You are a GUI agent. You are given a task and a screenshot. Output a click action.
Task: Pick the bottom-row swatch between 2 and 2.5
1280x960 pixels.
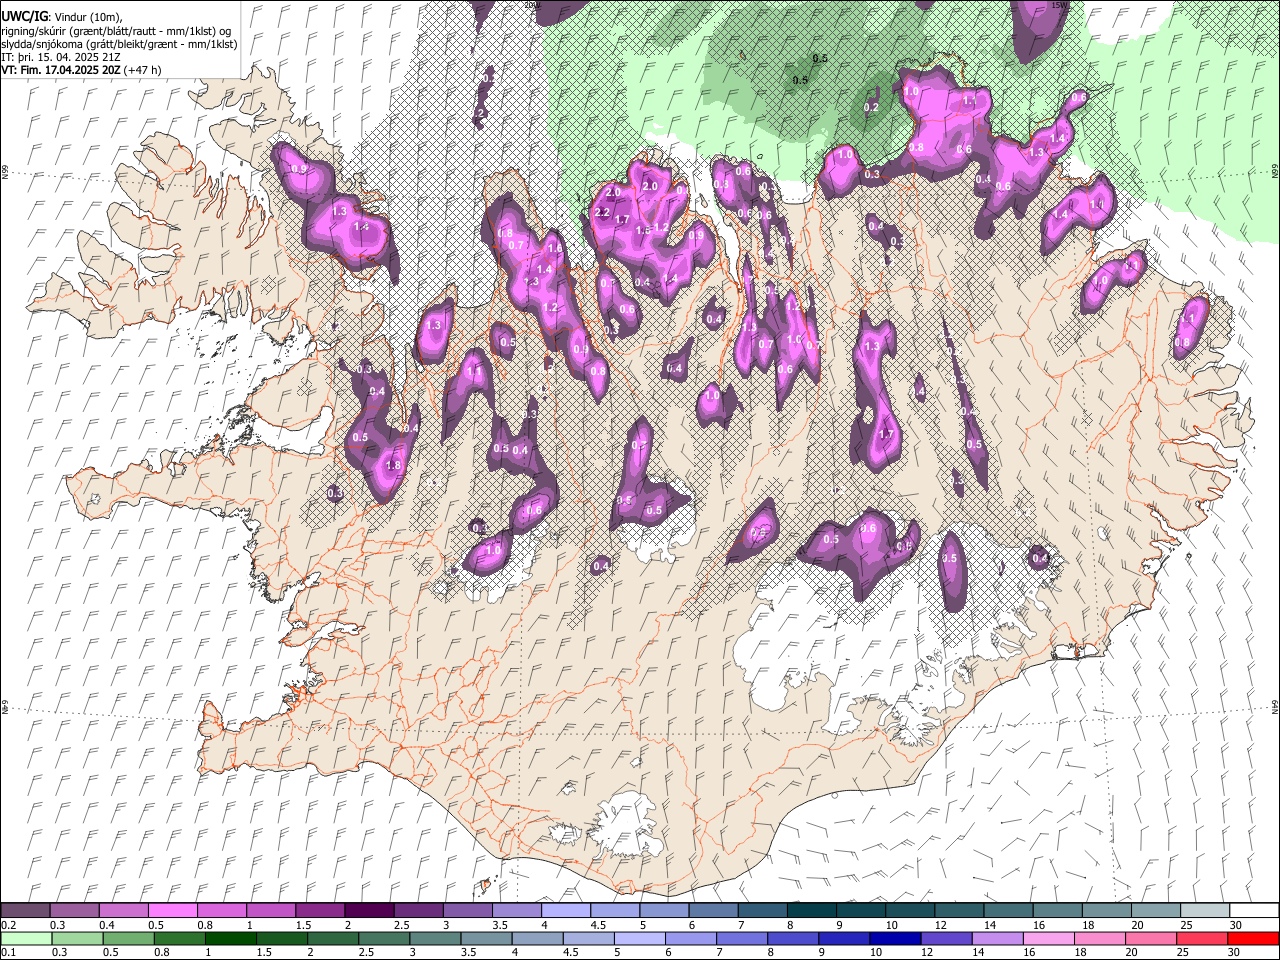click(x=333, y=938)
